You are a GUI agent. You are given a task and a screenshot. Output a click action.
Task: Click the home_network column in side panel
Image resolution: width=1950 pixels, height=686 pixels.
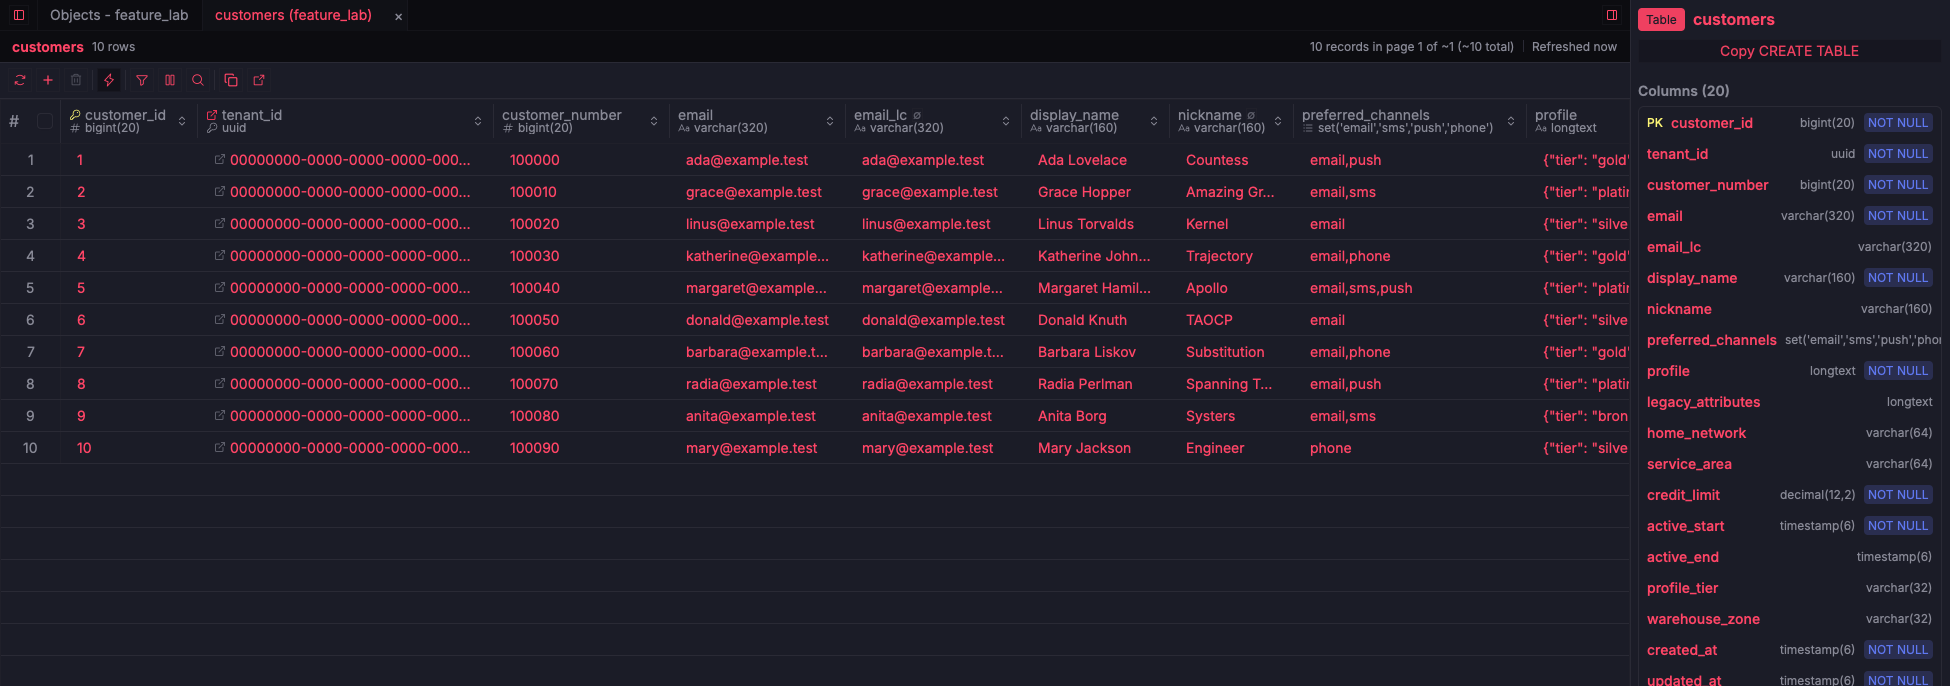click(1789, 433)
